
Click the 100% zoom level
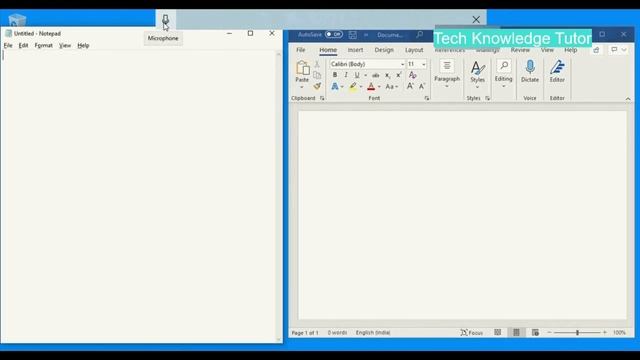619,333
